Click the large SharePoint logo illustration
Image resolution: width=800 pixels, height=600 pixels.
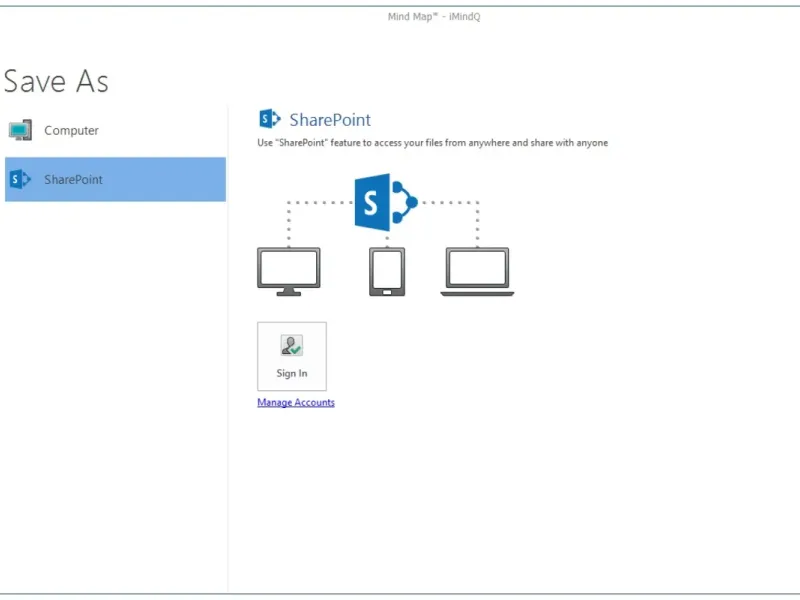[x=386, y=203]
